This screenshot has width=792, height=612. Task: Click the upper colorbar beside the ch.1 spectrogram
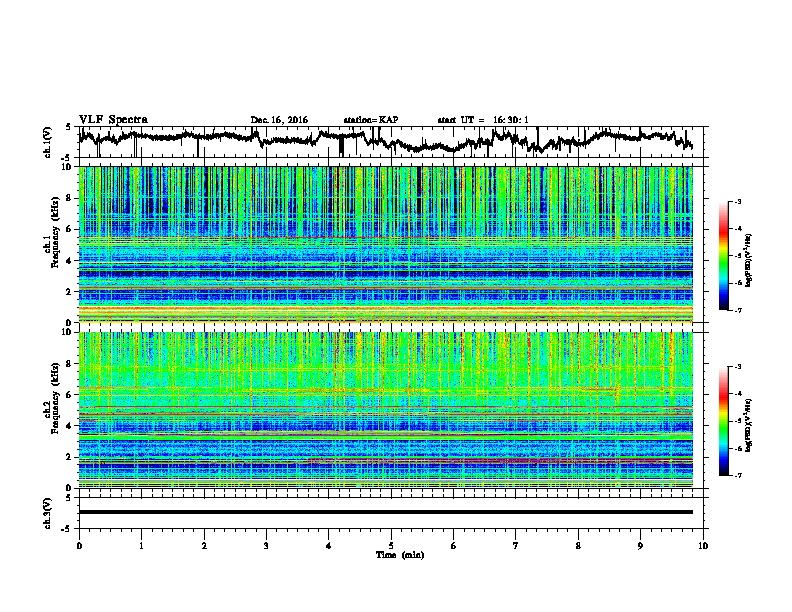724,256
